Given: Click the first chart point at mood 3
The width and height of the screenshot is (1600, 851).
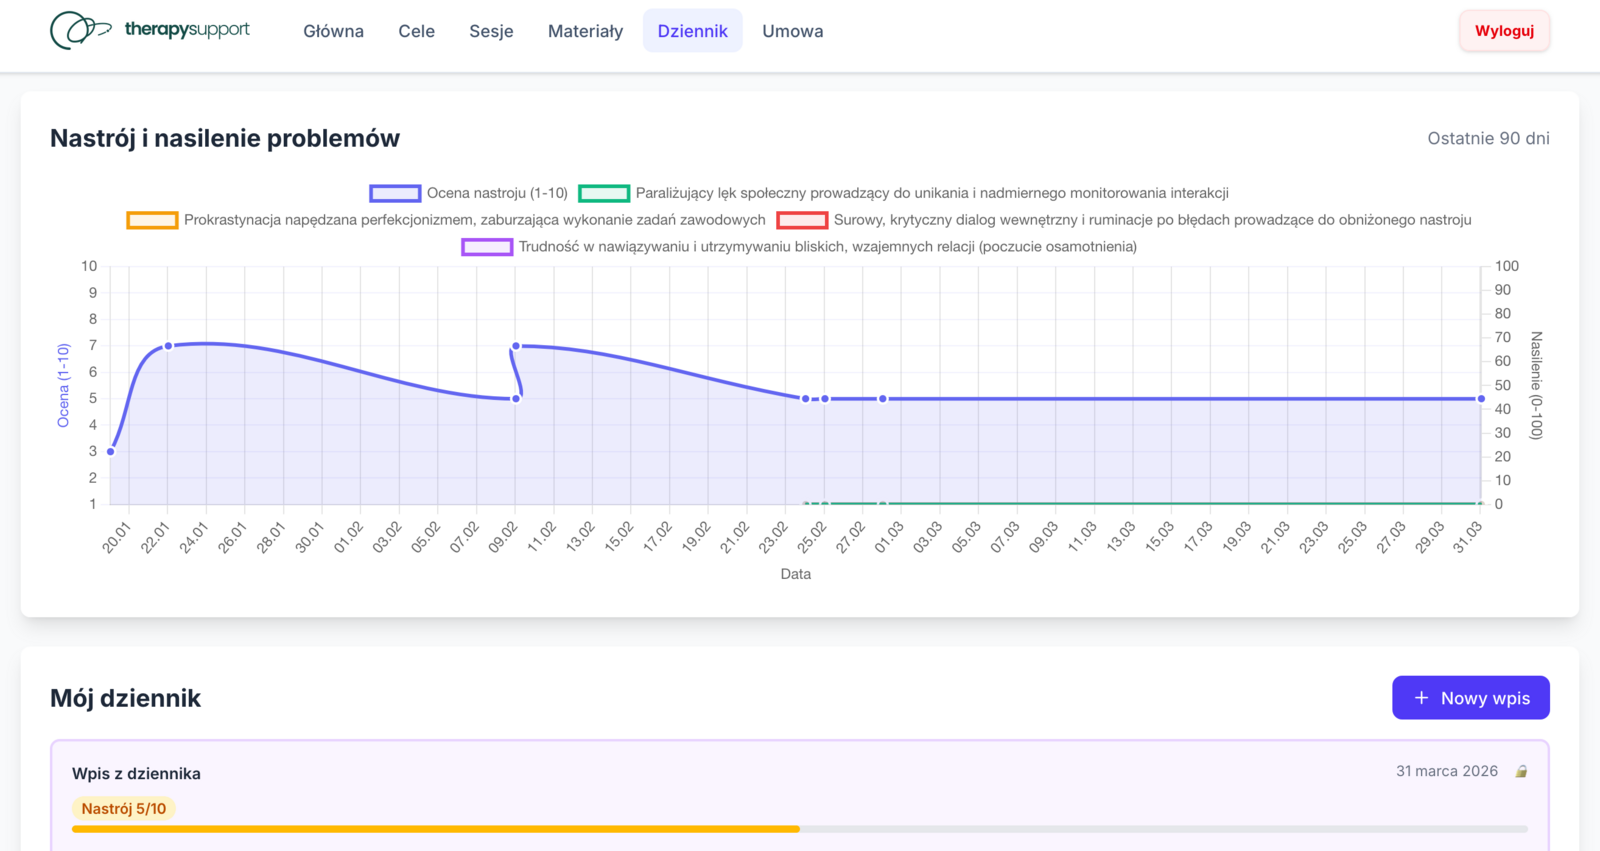Looking at the screenshot, I should click(111, 451).
